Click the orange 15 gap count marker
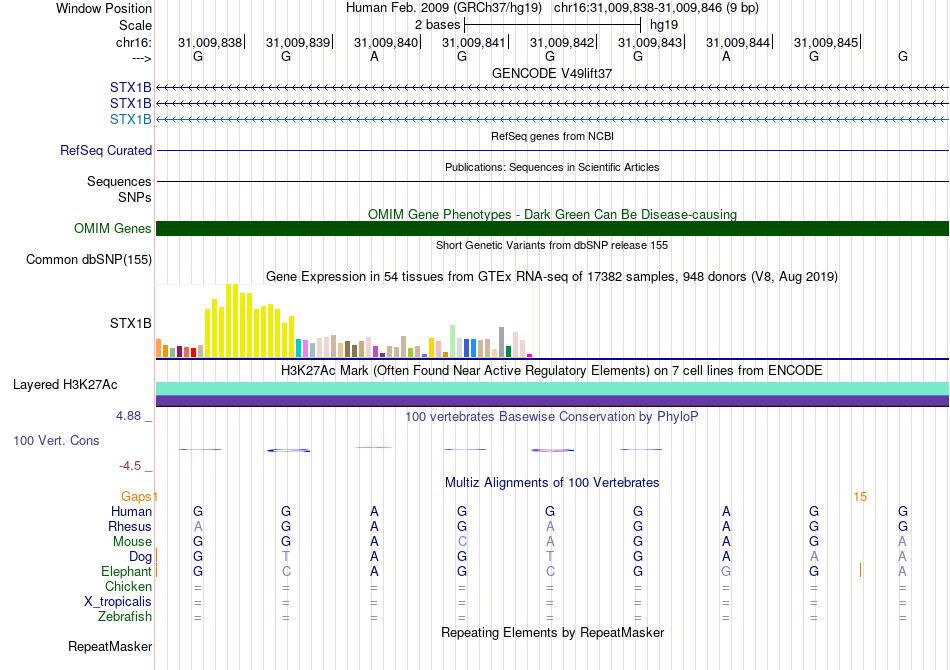Screen dimensions: 950x670 tap(860, 497)
